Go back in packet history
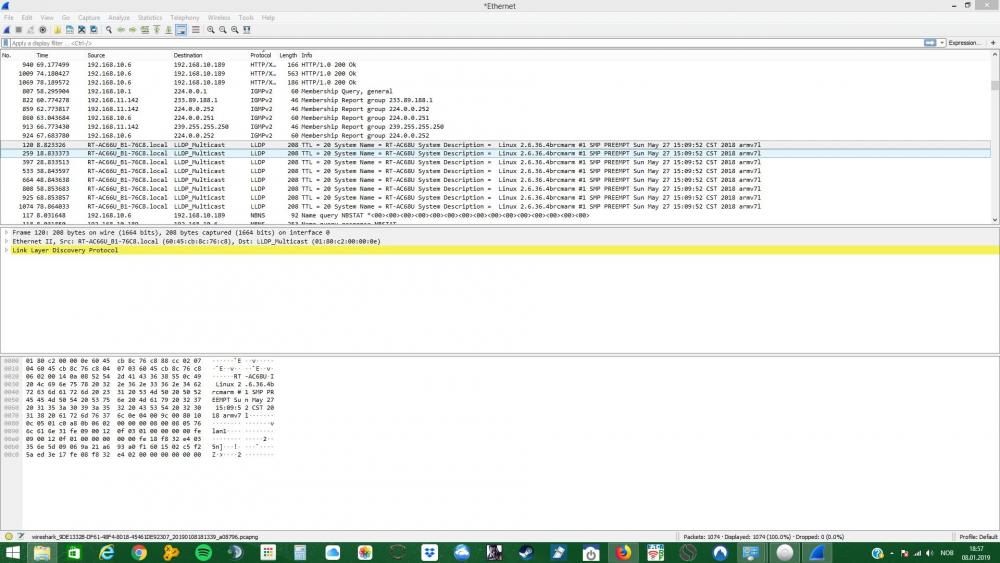 [x=121, y=30]
